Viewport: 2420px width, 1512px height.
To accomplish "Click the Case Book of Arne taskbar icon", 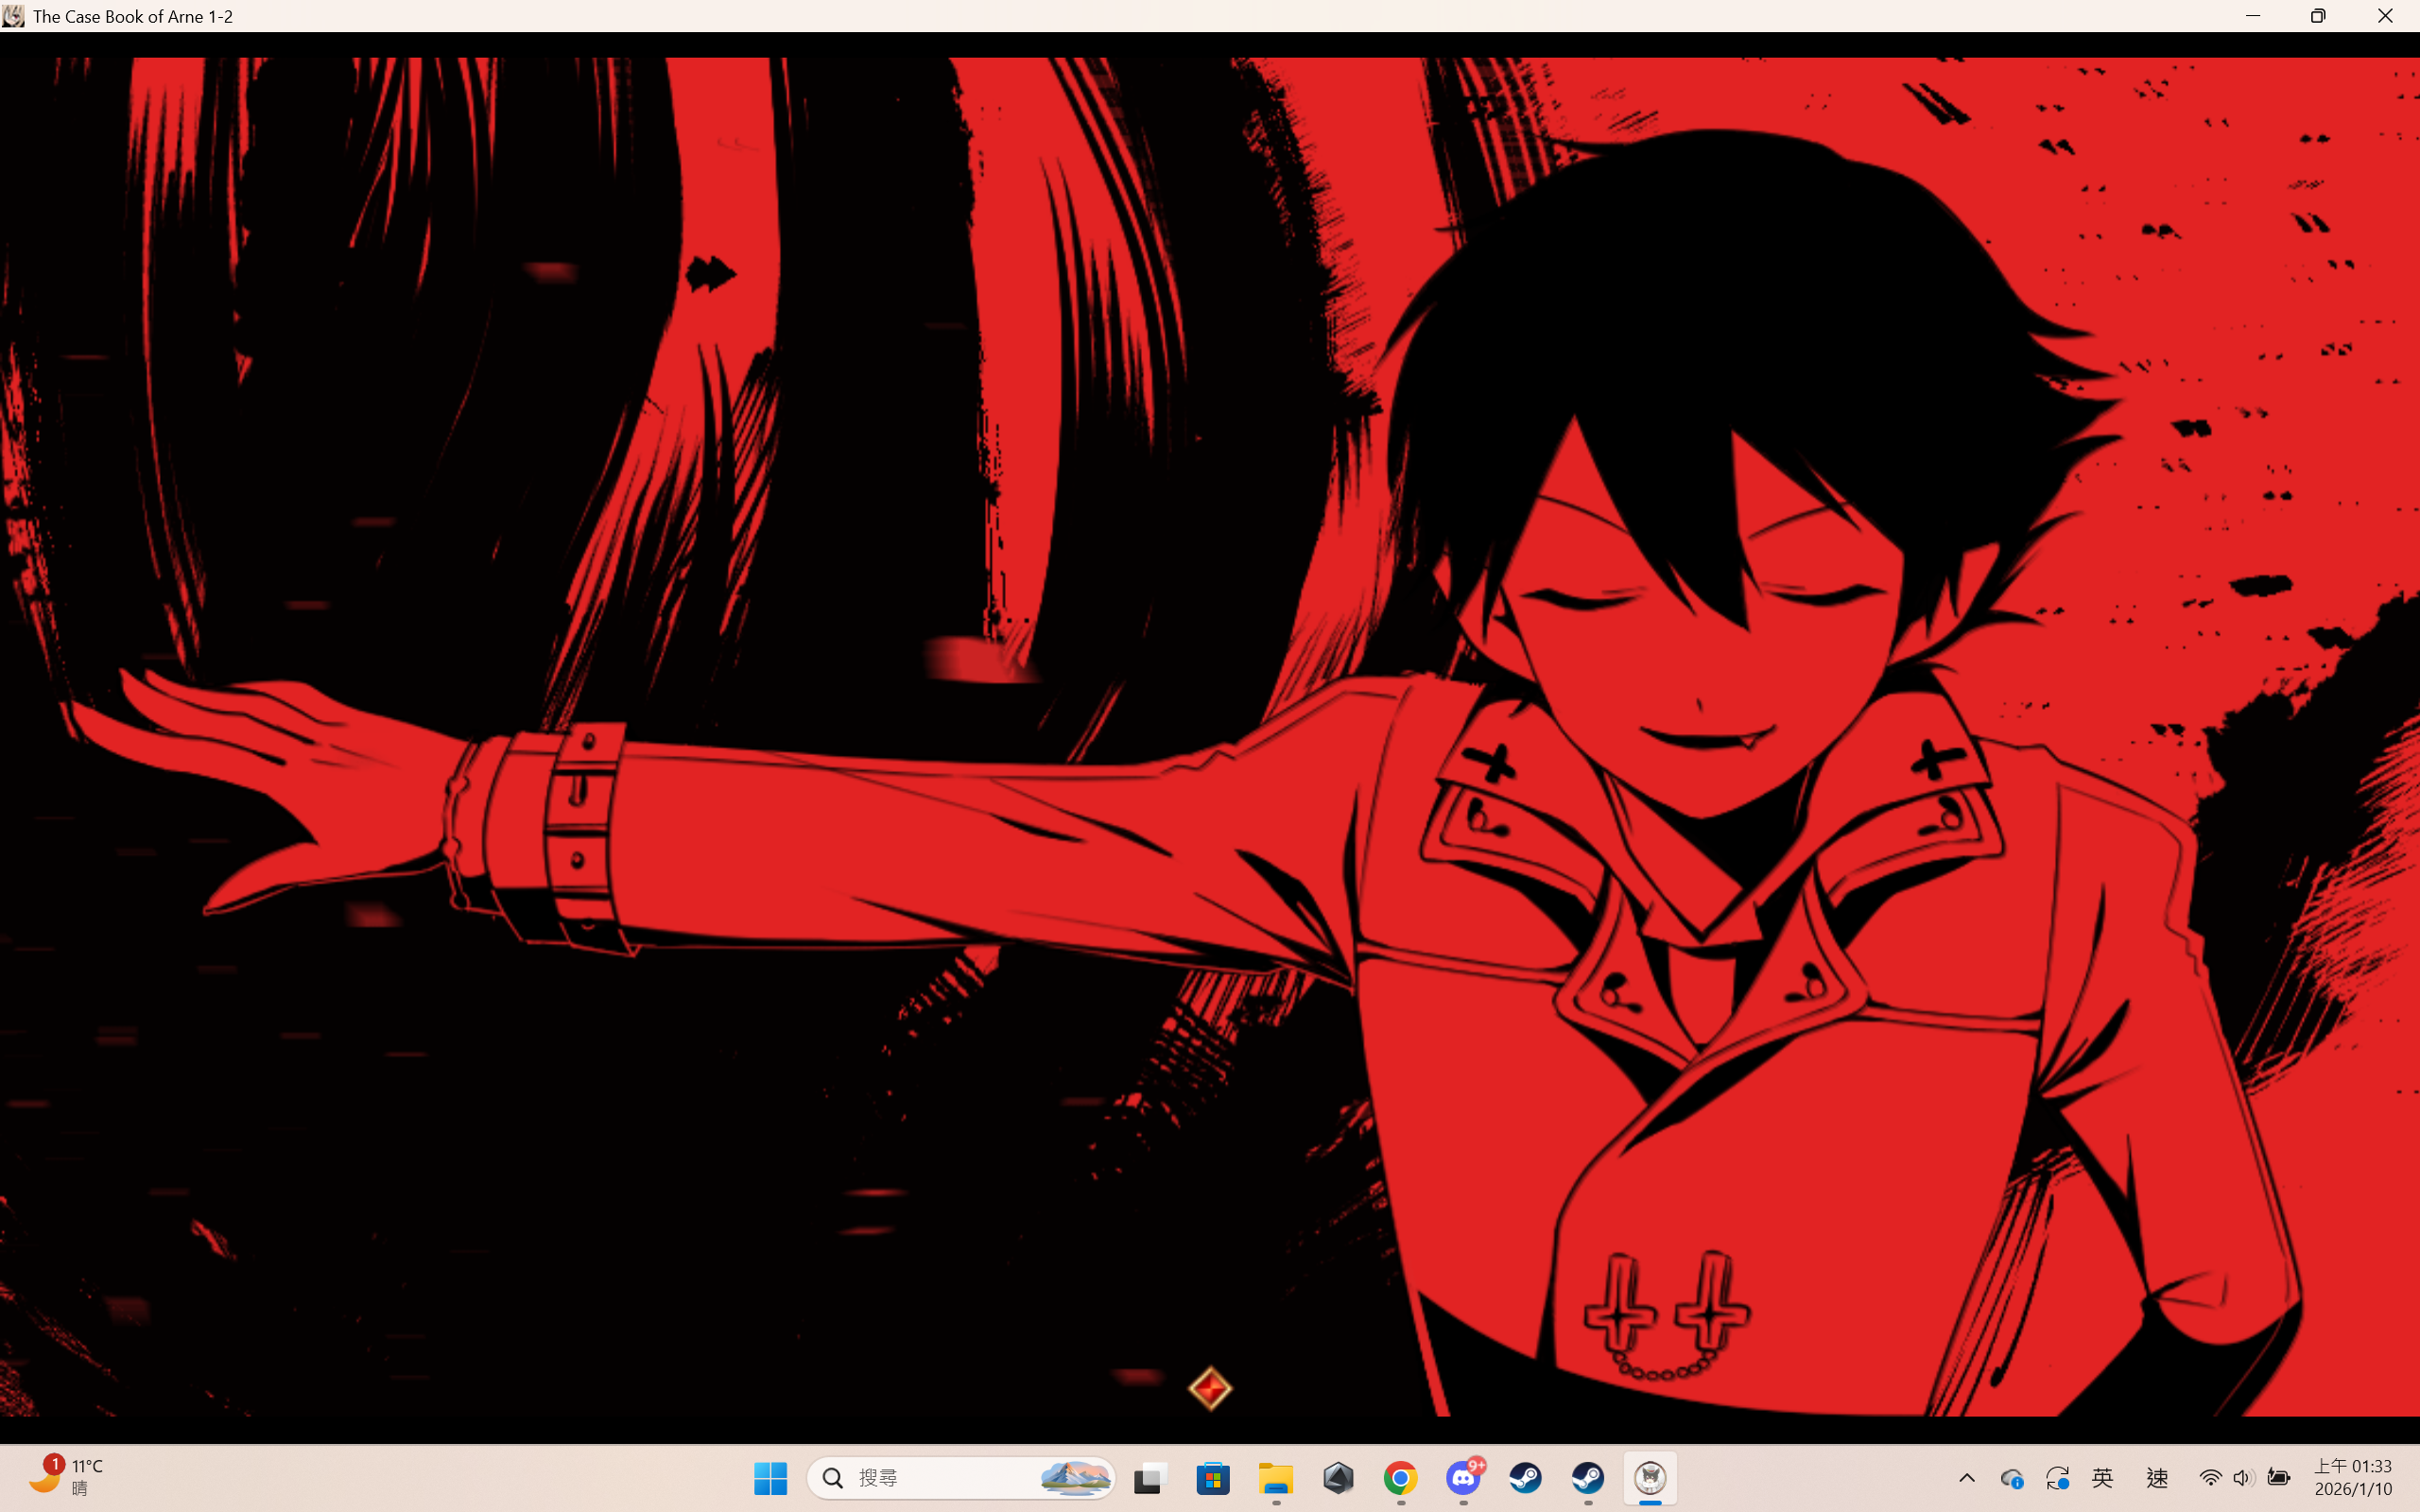I will tap(1650, 1478).
